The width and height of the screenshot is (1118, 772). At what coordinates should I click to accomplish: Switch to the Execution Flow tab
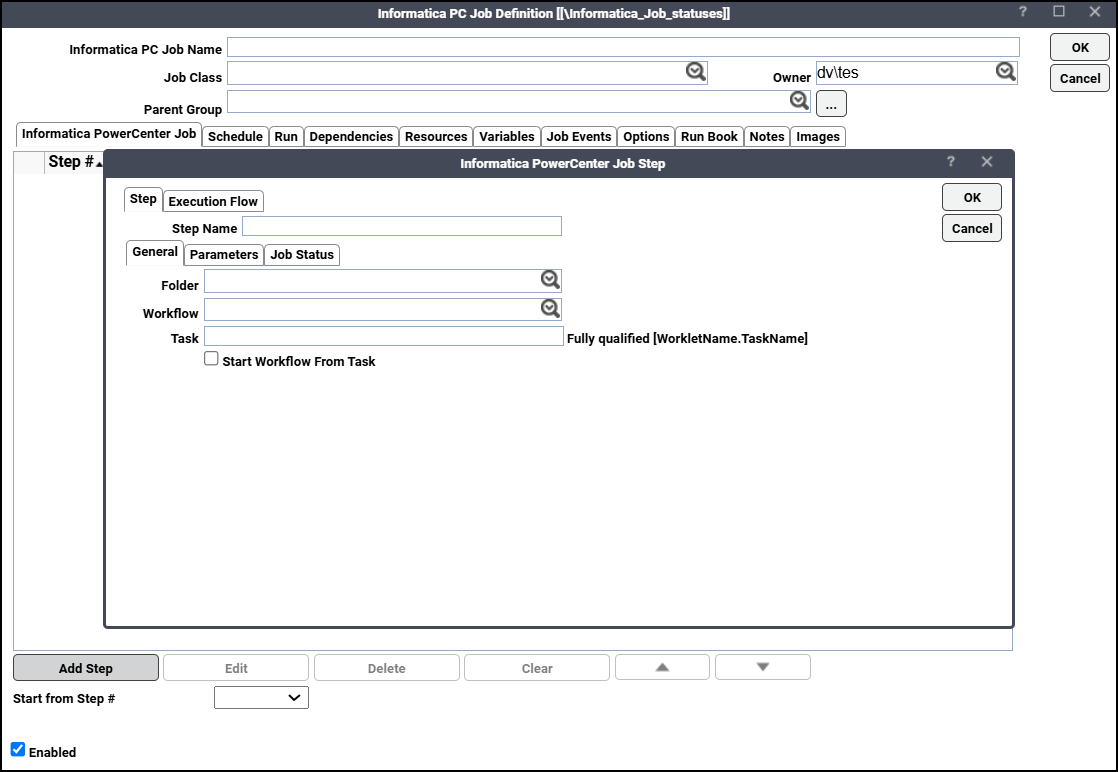point(213,201)
